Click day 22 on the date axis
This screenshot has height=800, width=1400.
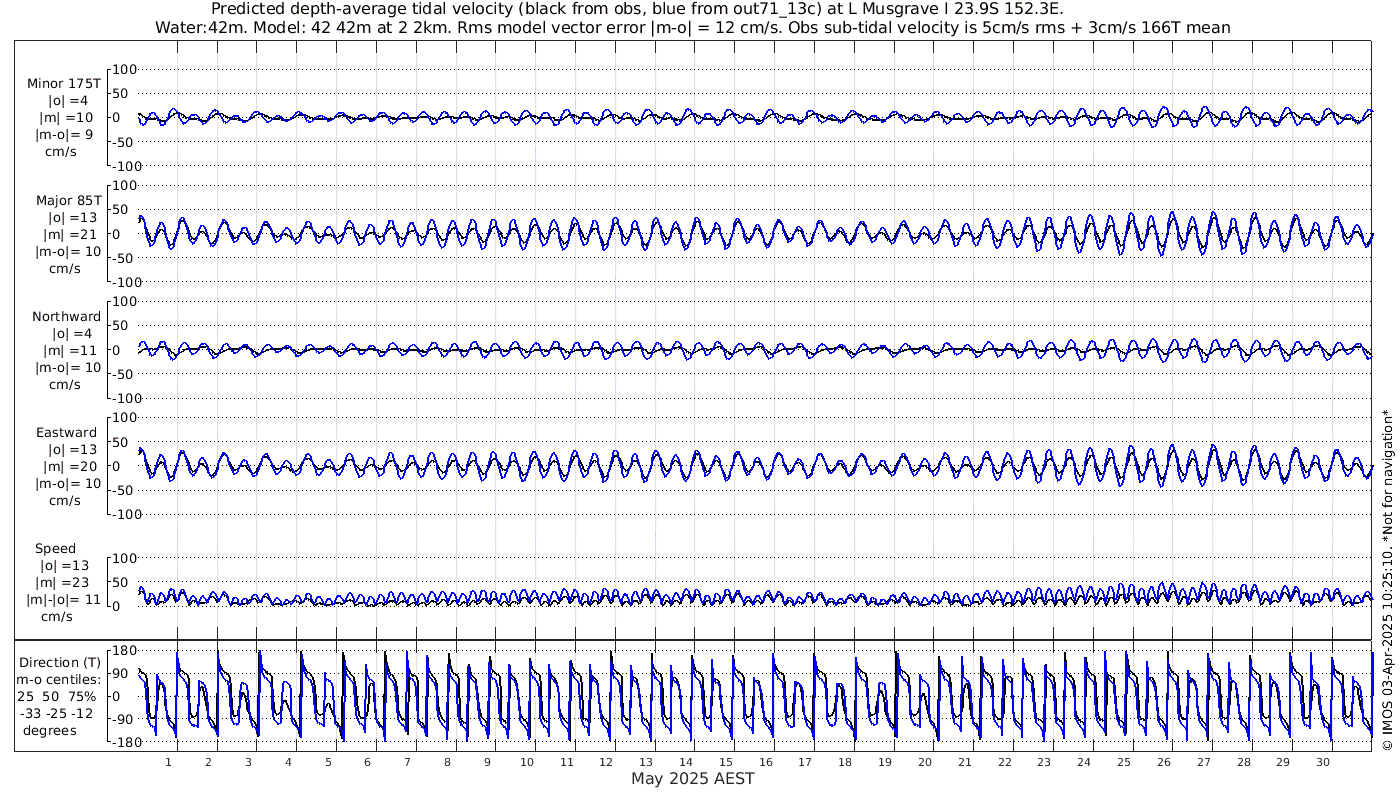click(x=1004, y=762)
